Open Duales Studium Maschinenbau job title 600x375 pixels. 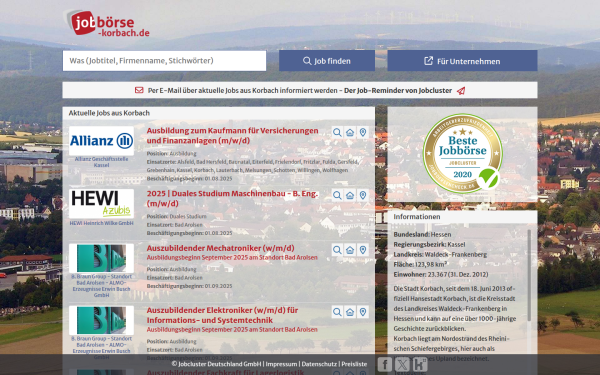point(232,198)
